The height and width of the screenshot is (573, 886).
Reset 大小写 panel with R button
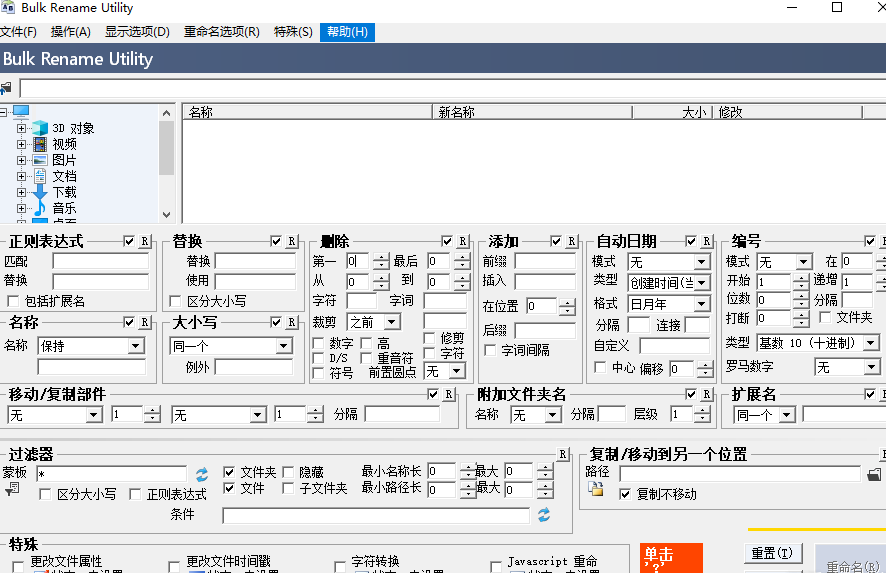coord(292,322)
